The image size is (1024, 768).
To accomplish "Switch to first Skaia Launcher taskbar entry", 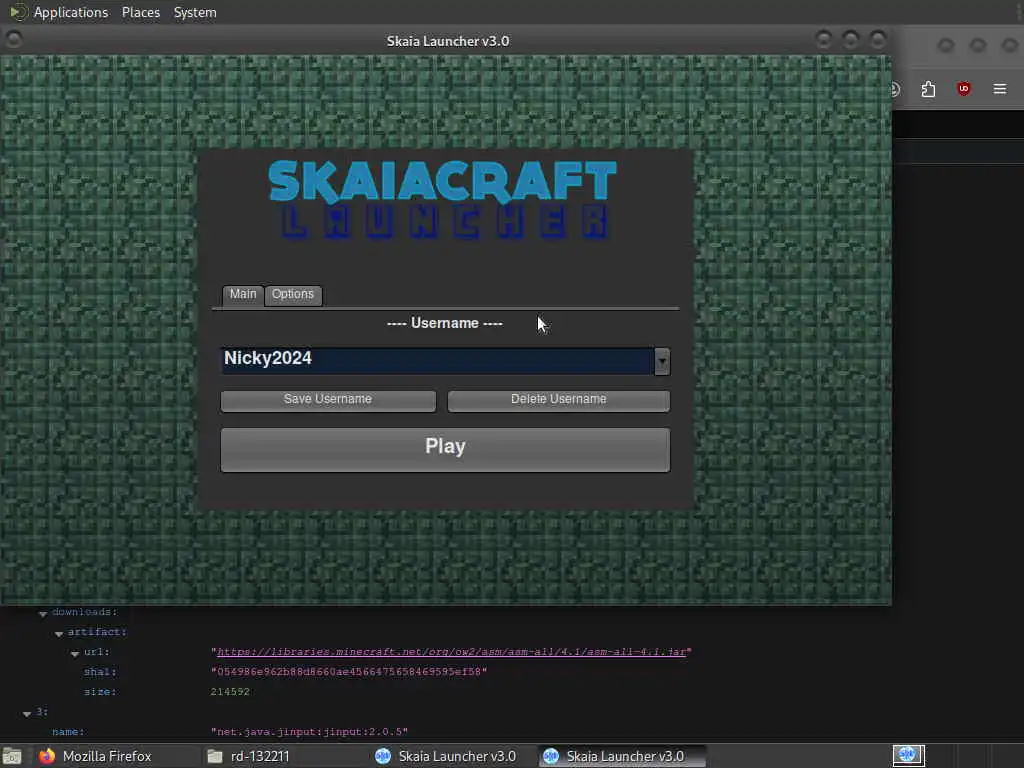I will click(x=446, y=756).
